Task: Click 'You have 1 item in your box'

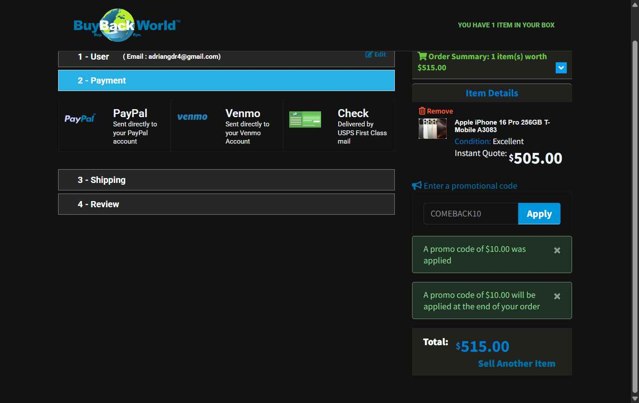Action: pos(506,25)
